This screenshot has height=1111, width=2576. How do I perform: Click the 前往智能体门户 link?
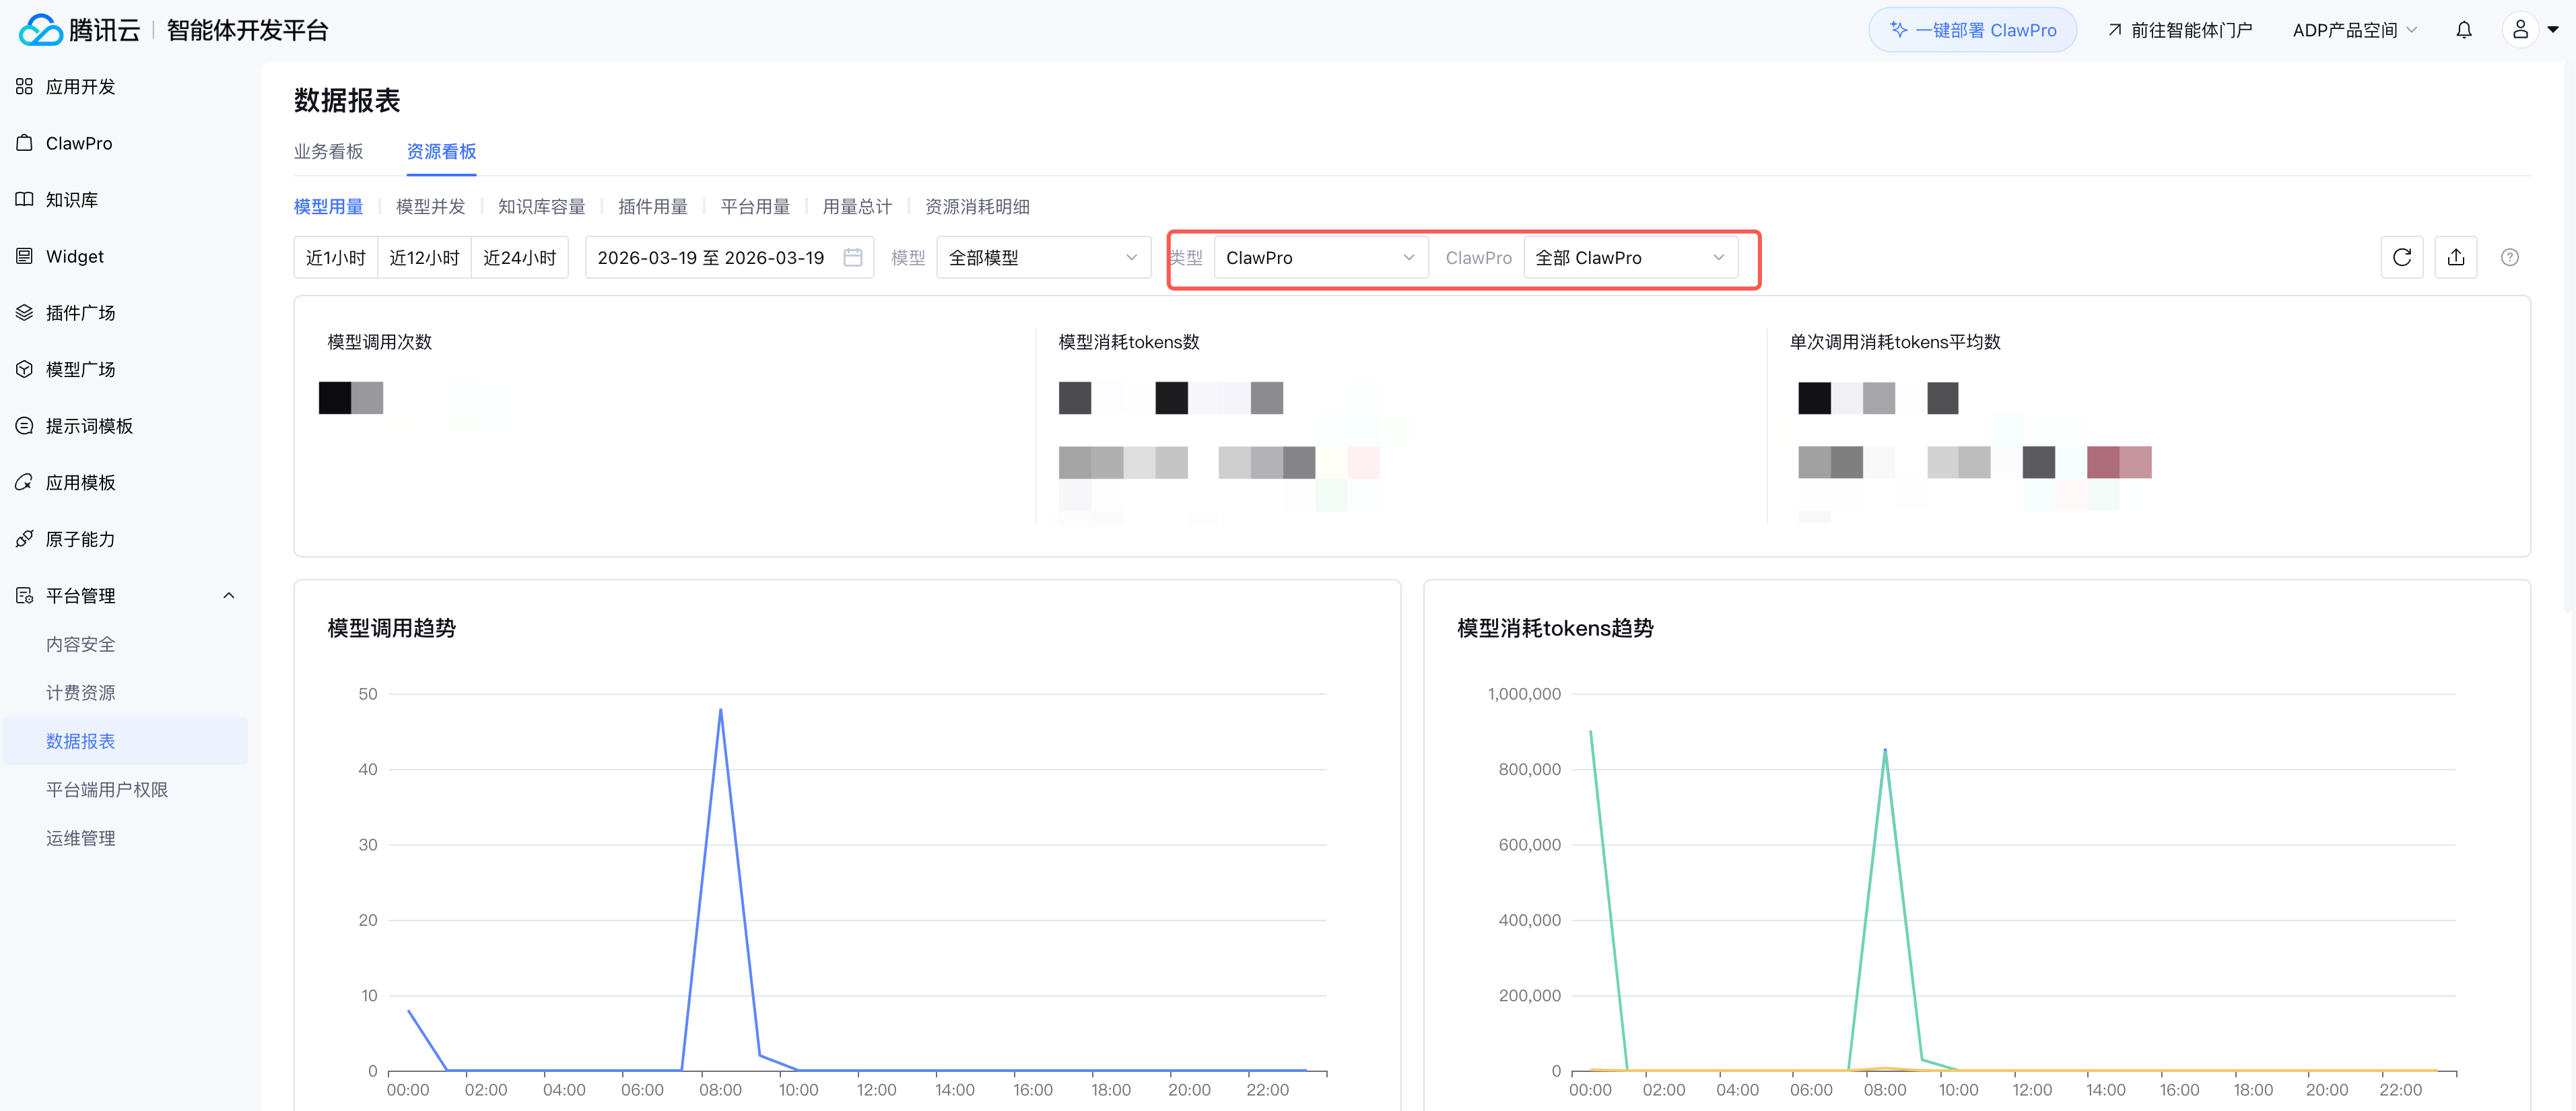(2179, 30)
